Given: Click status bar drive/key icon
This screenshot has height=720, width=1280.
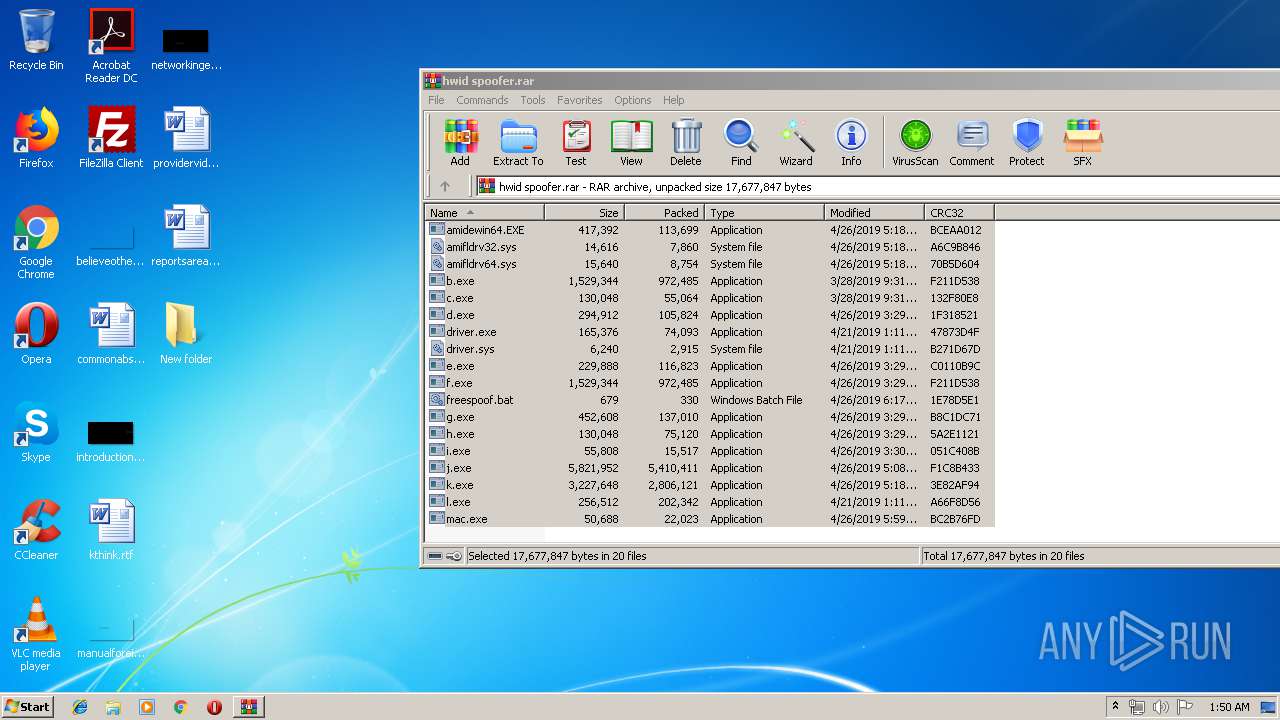Looking at the screenshot, I should tap(444, 556).
